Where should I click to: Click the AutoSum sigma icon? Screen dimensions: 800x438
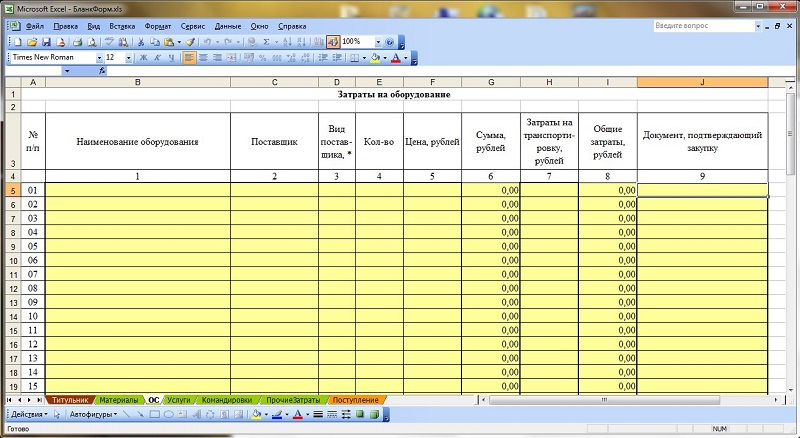(266, 43)
